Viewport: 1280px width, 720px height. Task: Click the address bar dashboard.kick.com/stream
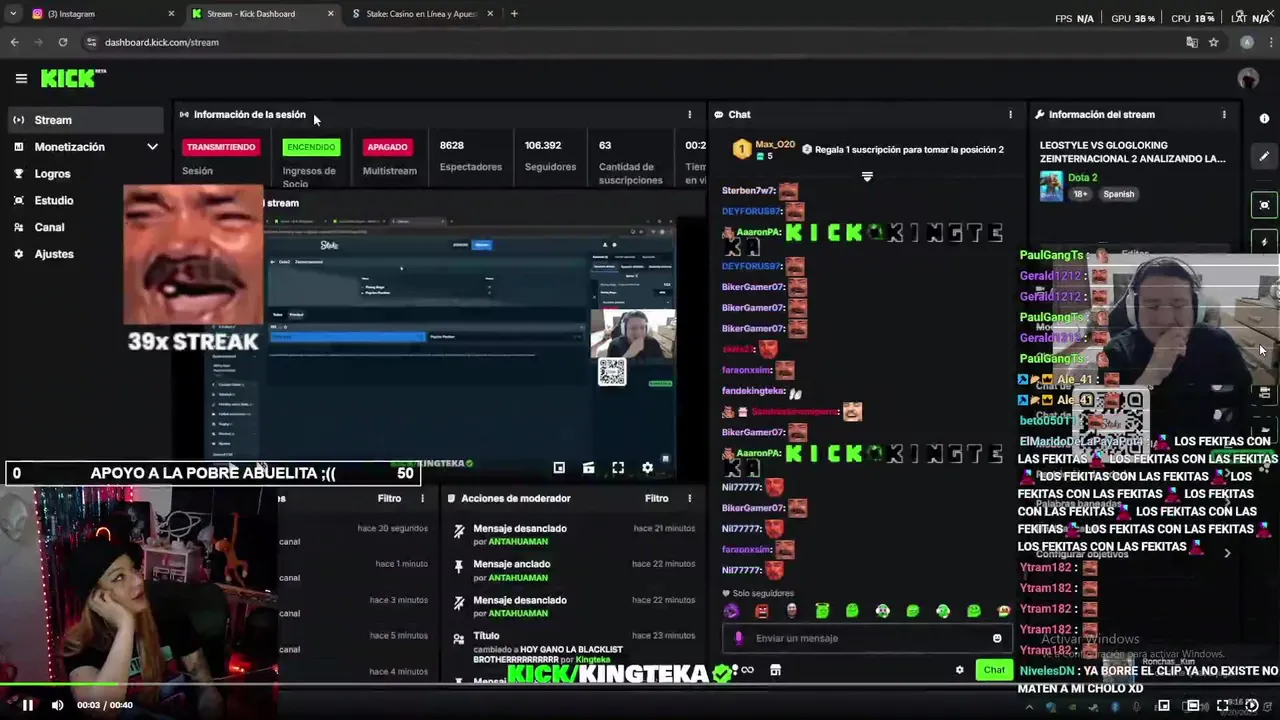(x=161, y=42)
